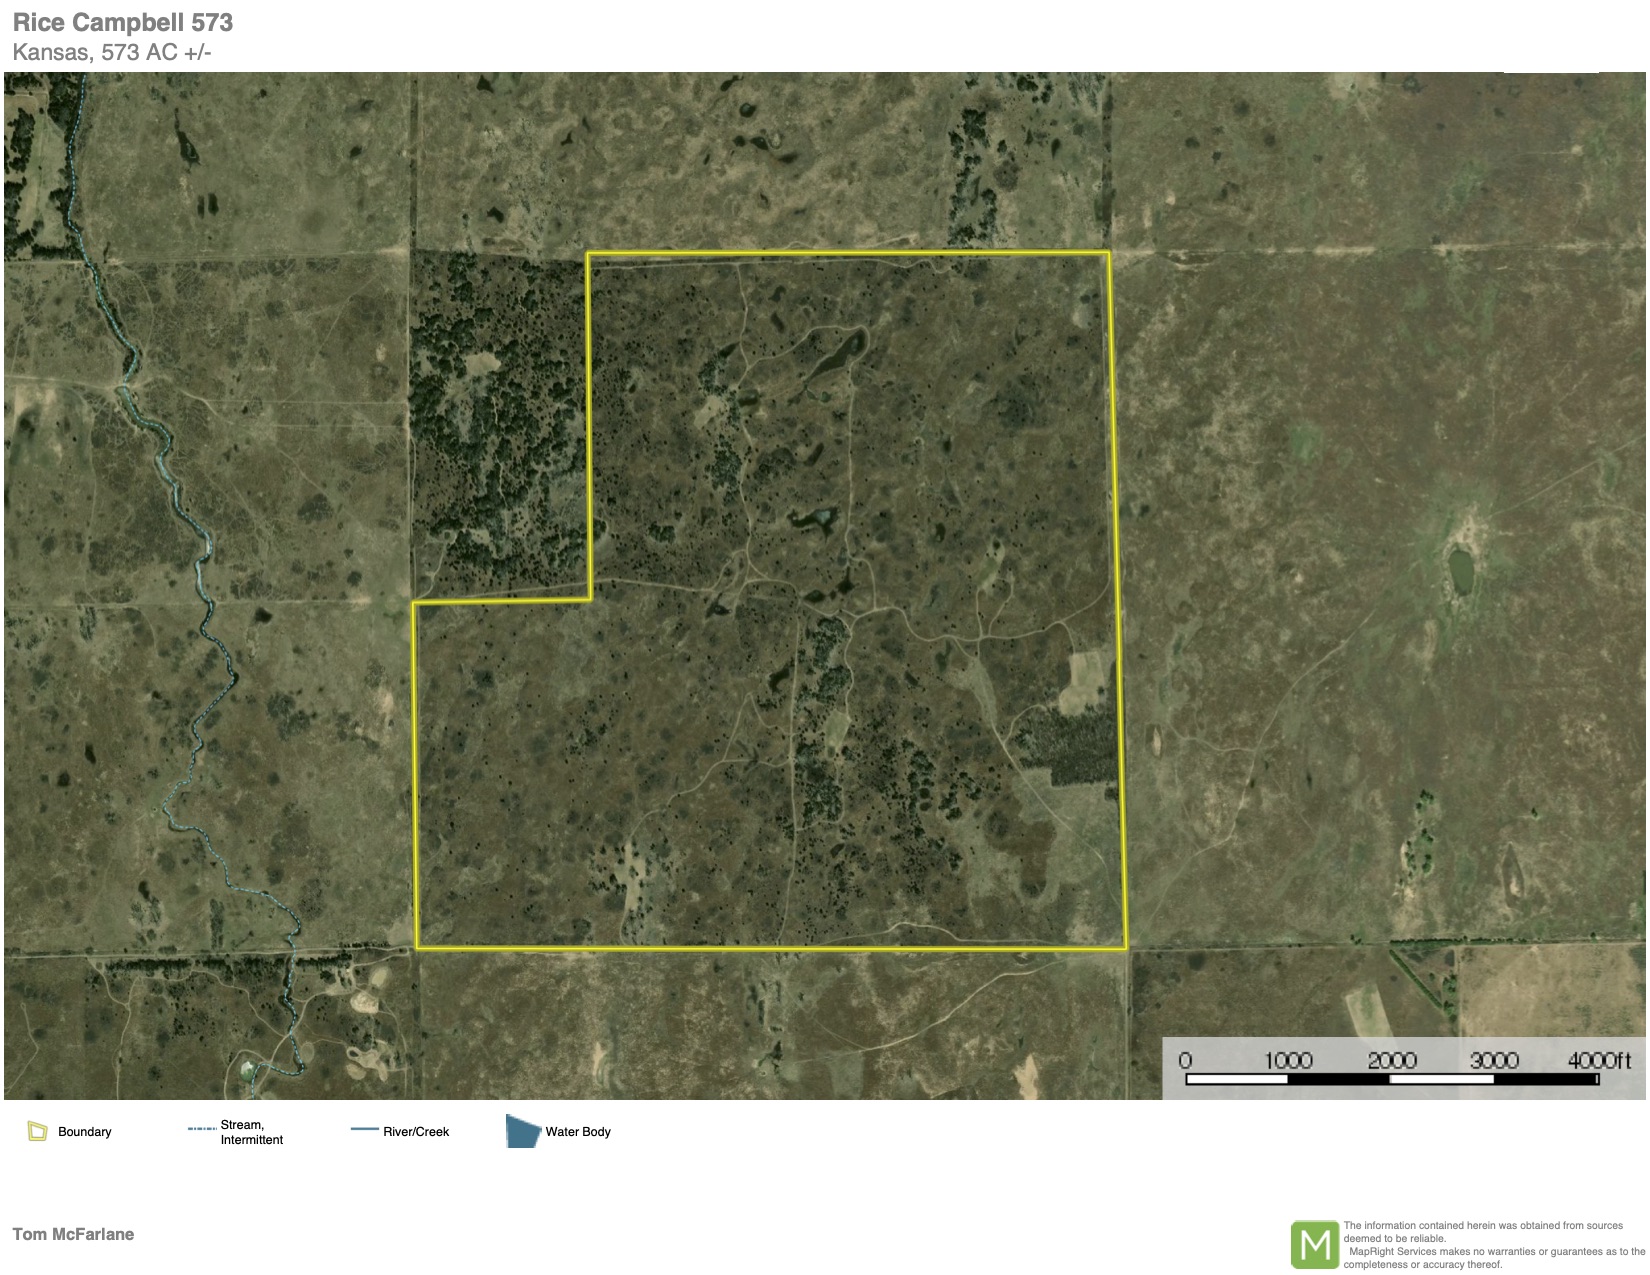This screenshot has width=1650, height=1275.
Task: Click the 'Stream, Intermittent' legend label
Action: point(251,1132)
